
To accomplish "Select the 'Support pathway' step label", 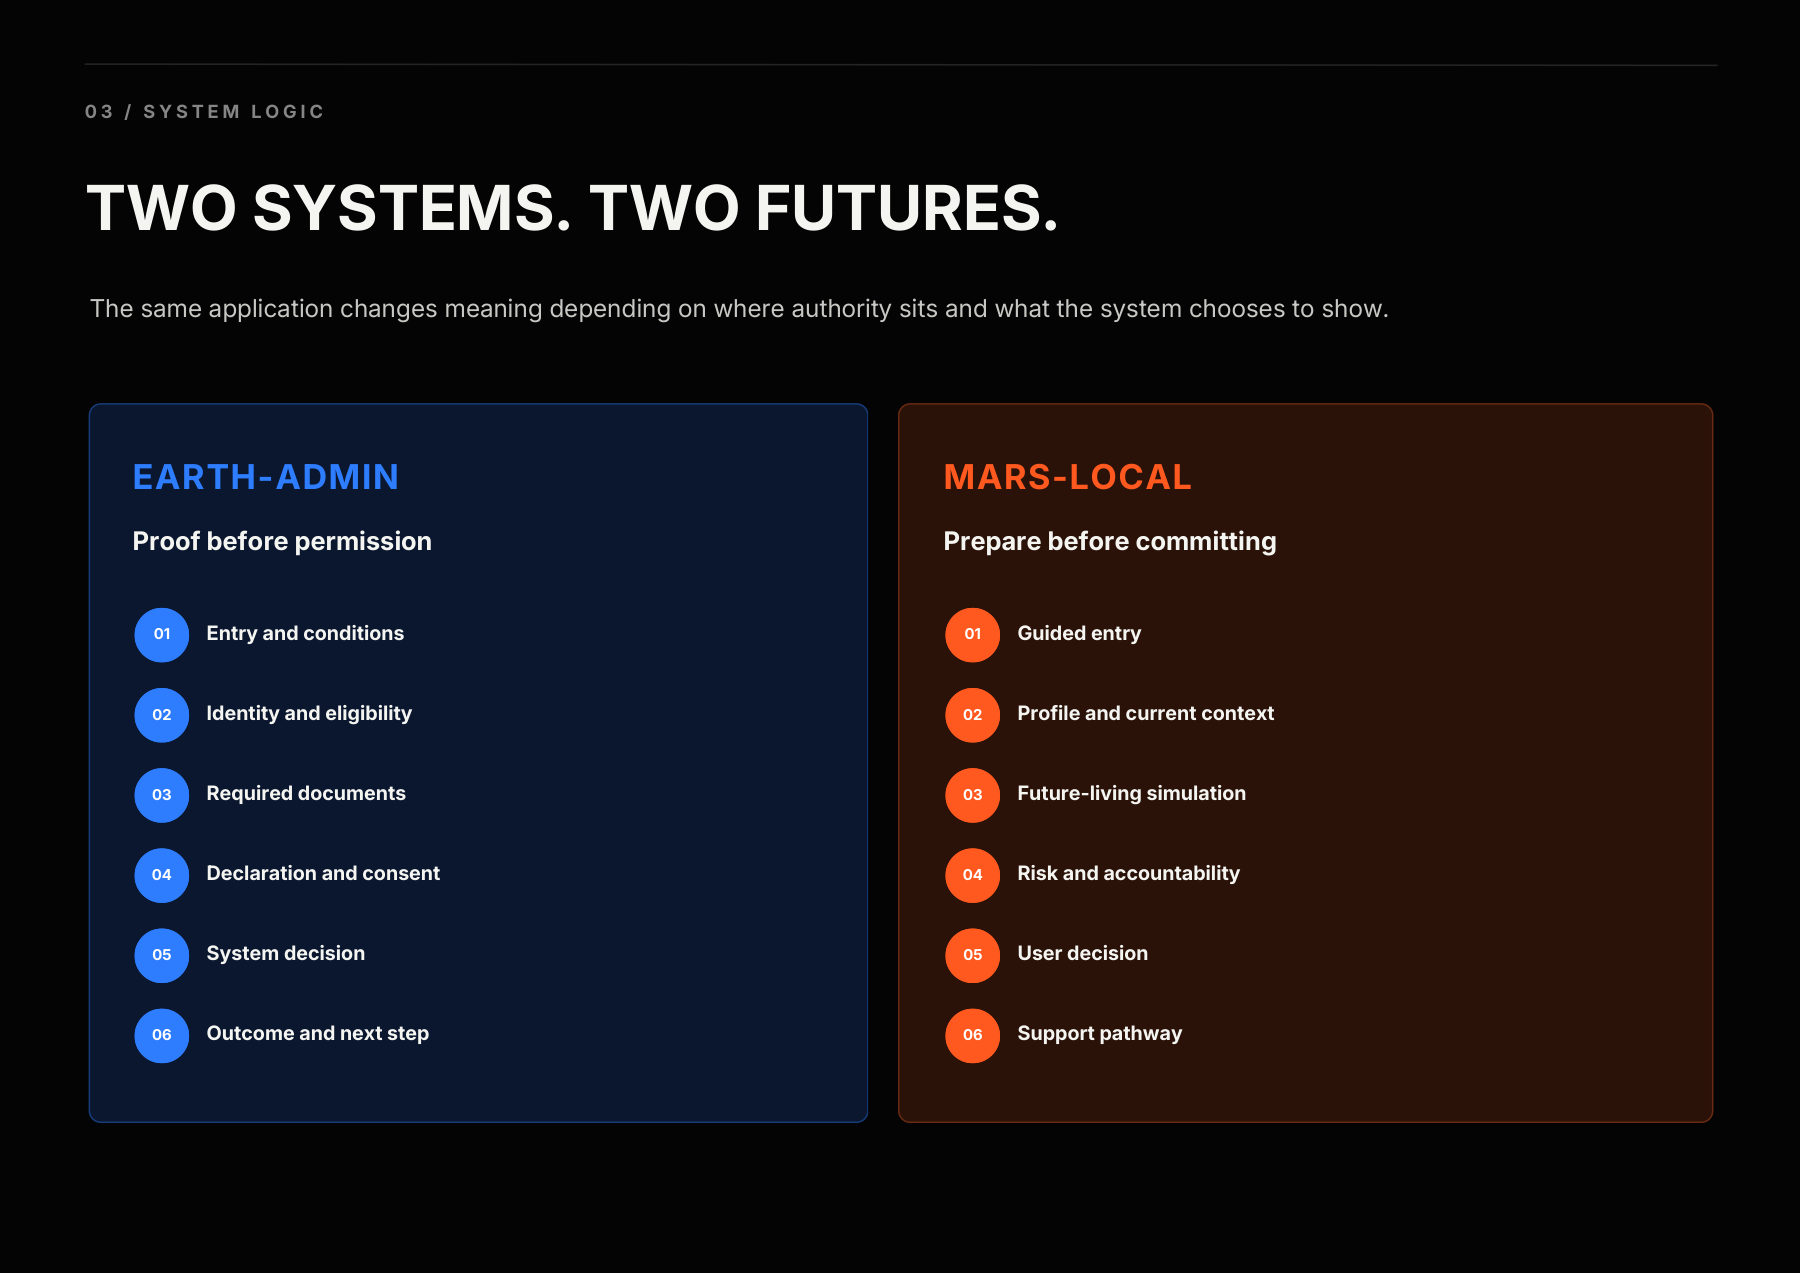I will 1100,1033.
